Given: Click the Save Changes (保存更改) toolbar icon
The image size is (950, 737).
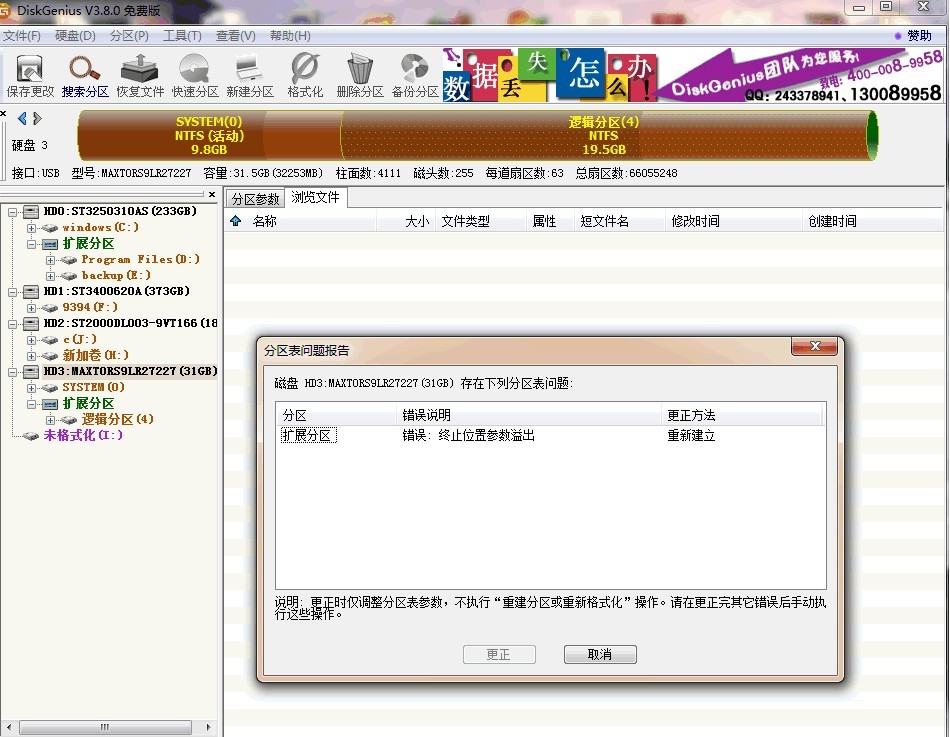Looking at the screenshot, I should coord(30,76).
